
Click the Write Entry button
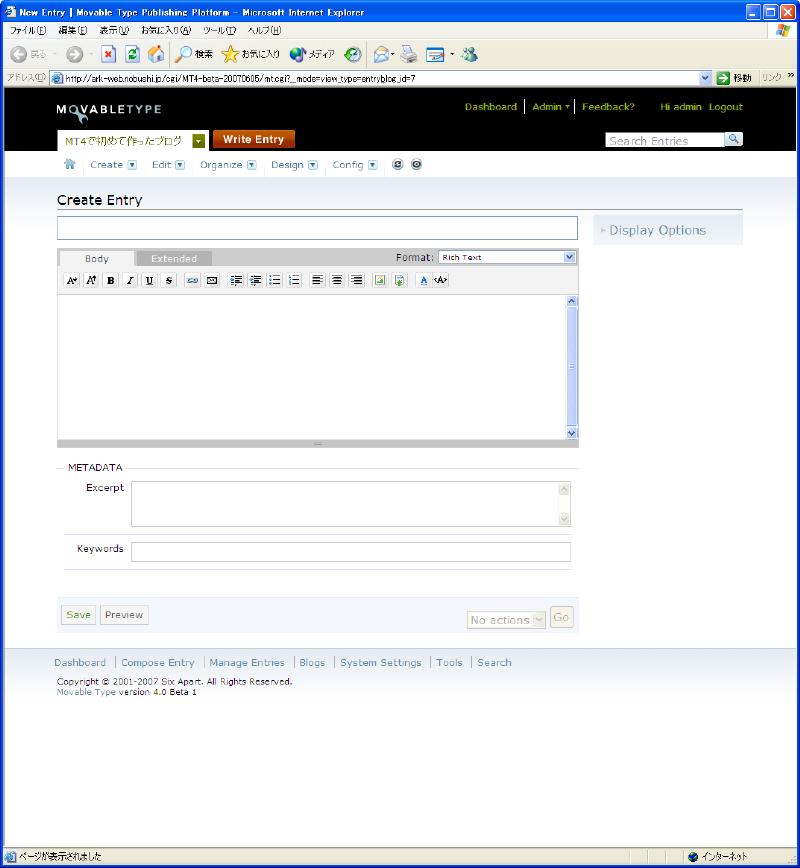pyautogui.click(x=254, y=140)
